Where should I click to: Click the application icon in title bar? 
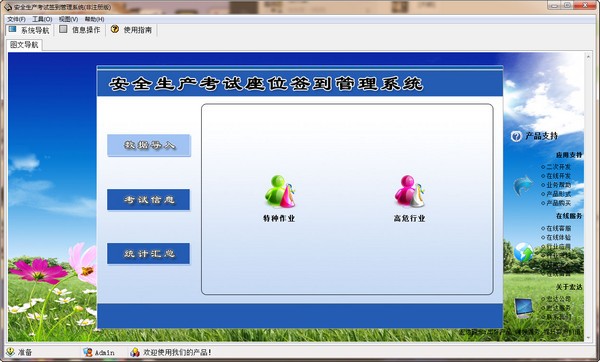8,7
